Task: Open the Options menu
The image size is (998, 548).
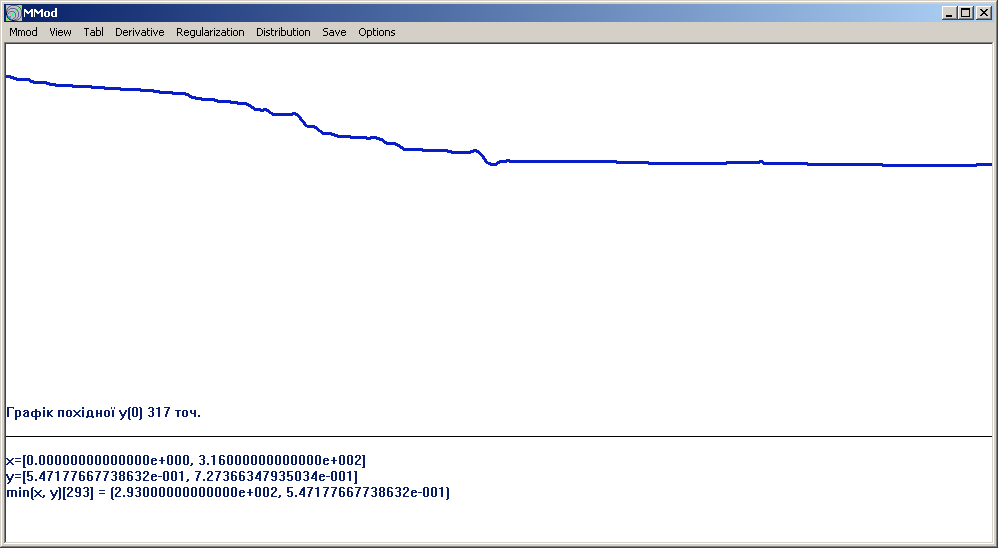Action: point(377,32)
